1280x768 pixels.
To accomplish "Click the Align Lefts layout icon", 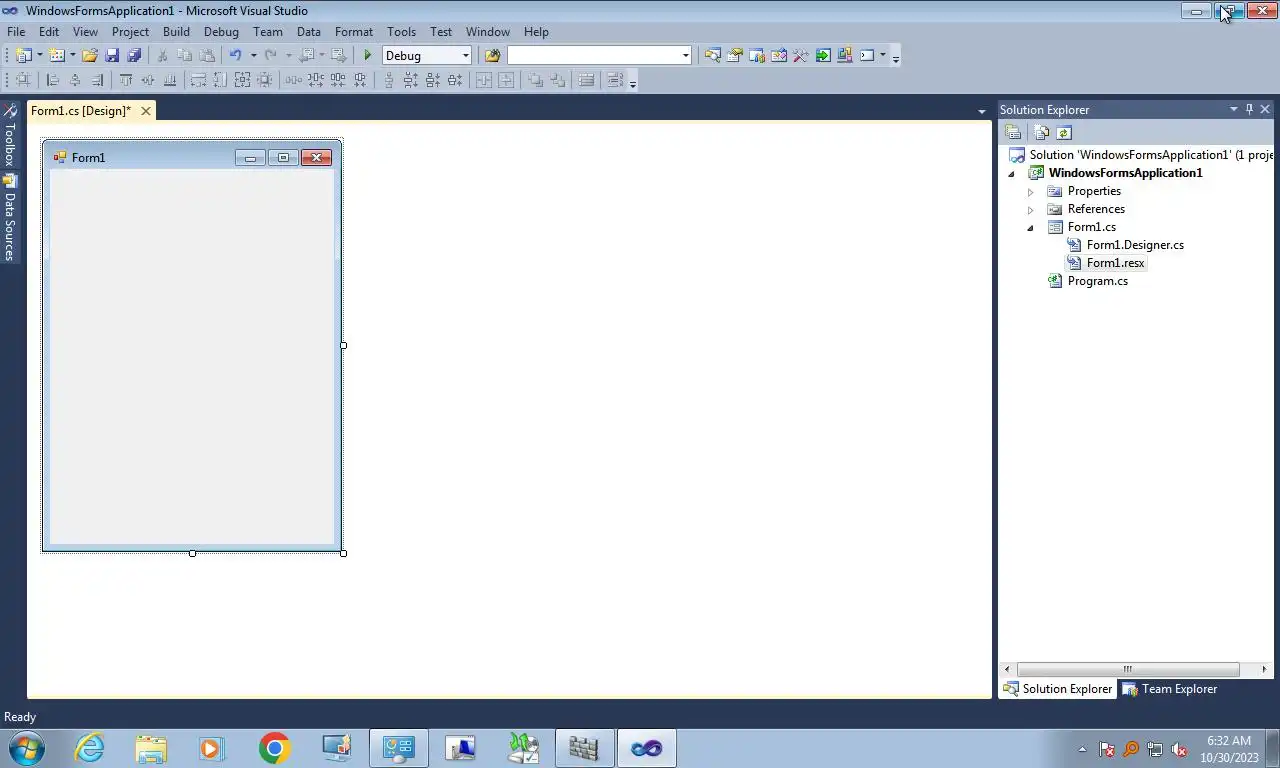I will 53,80.
